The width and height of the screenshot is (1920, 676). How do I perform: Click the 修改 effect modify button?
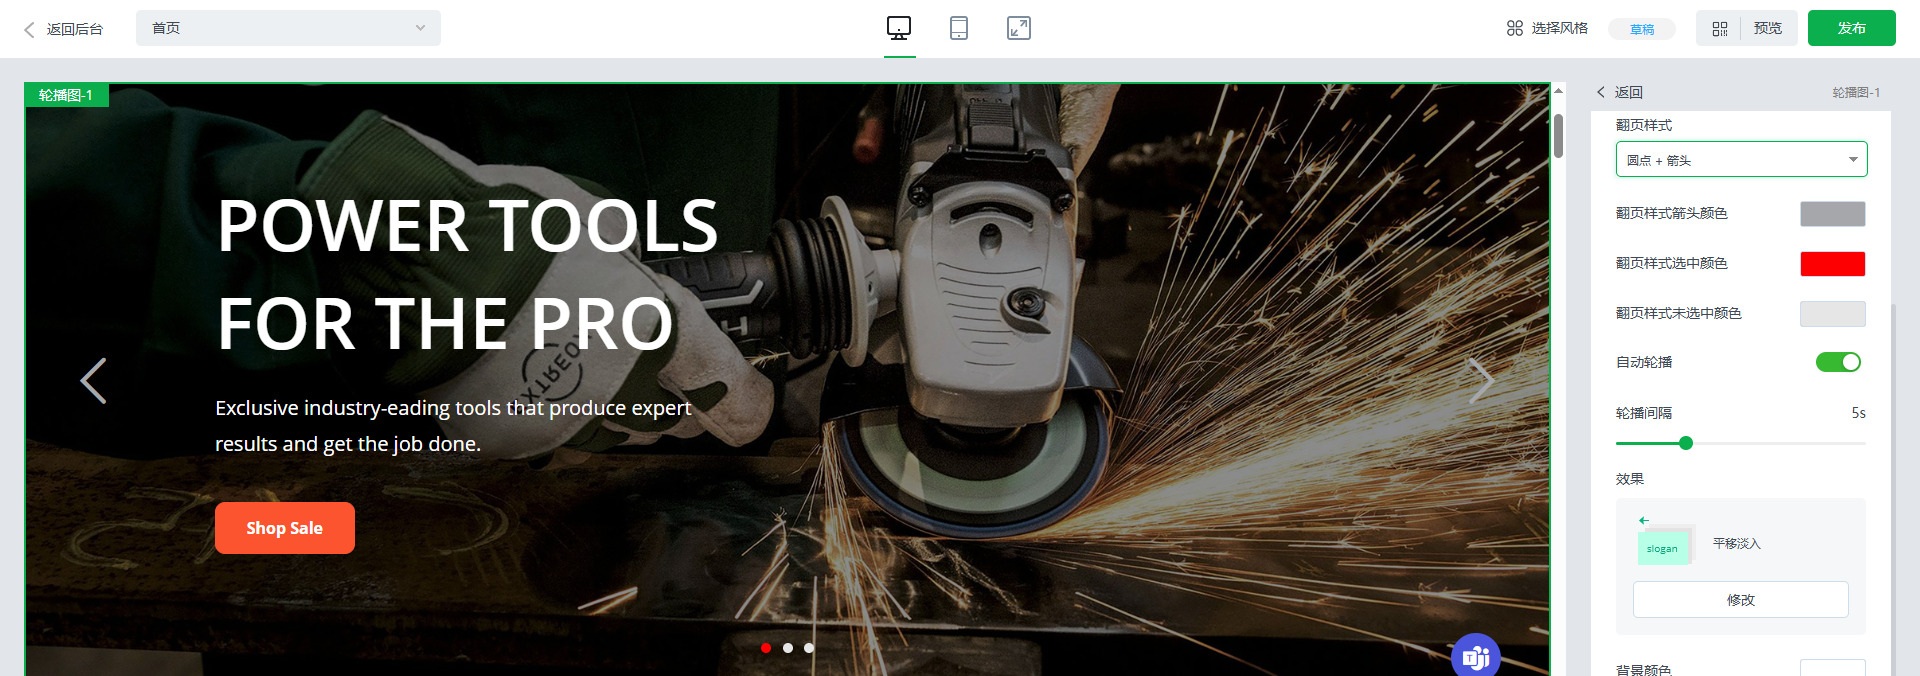pos(1740,600)
